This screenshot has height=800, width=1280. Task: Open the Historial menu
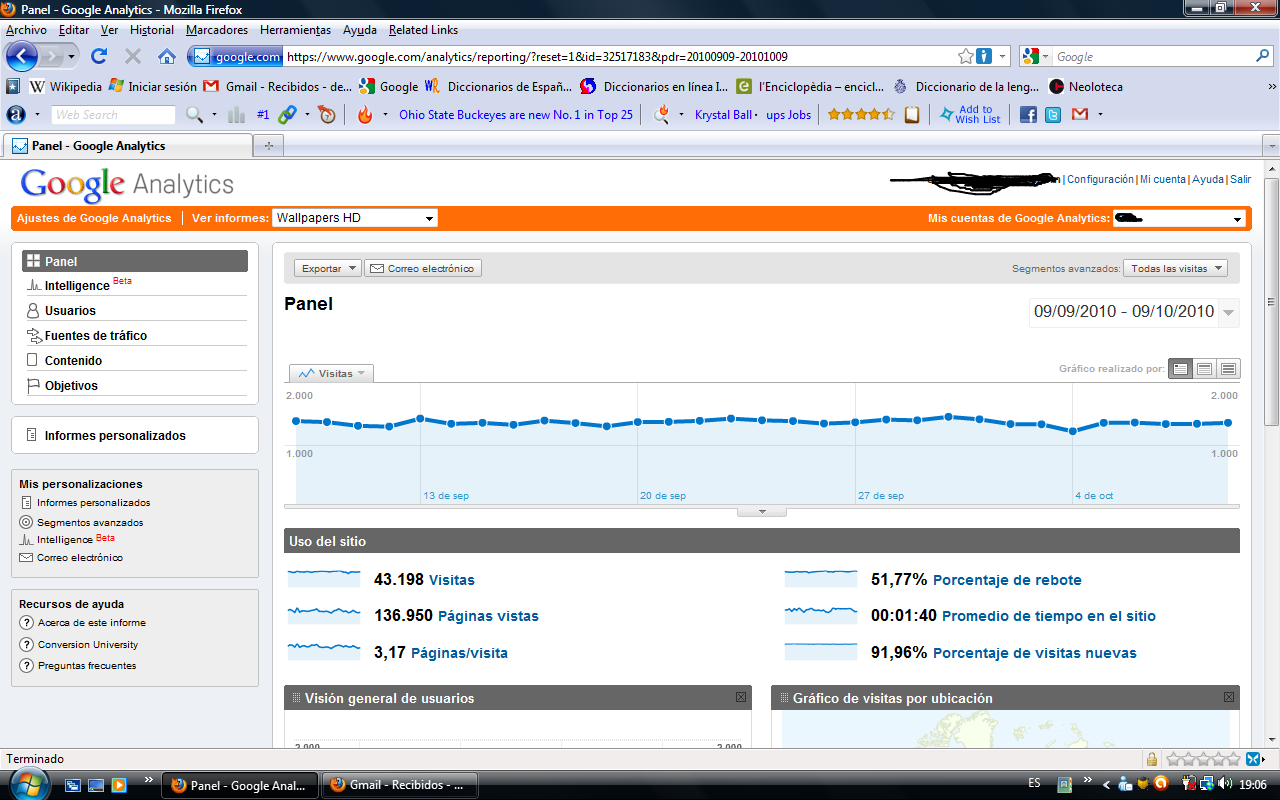(x=152, y=30)
